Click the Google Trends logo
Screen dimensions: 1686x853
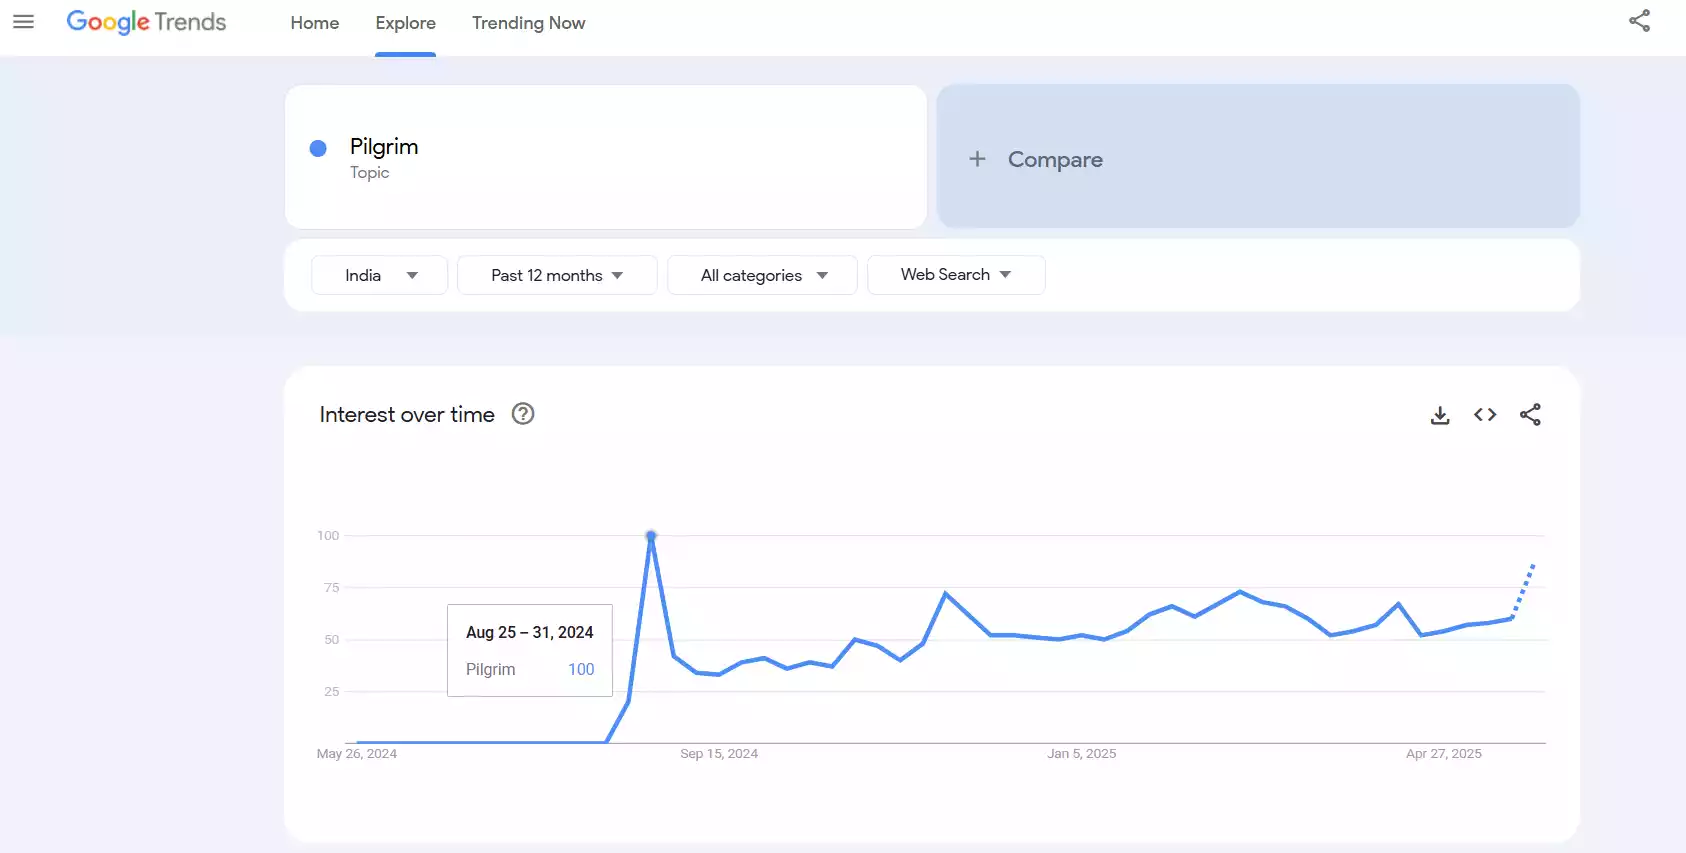point(146,22)
